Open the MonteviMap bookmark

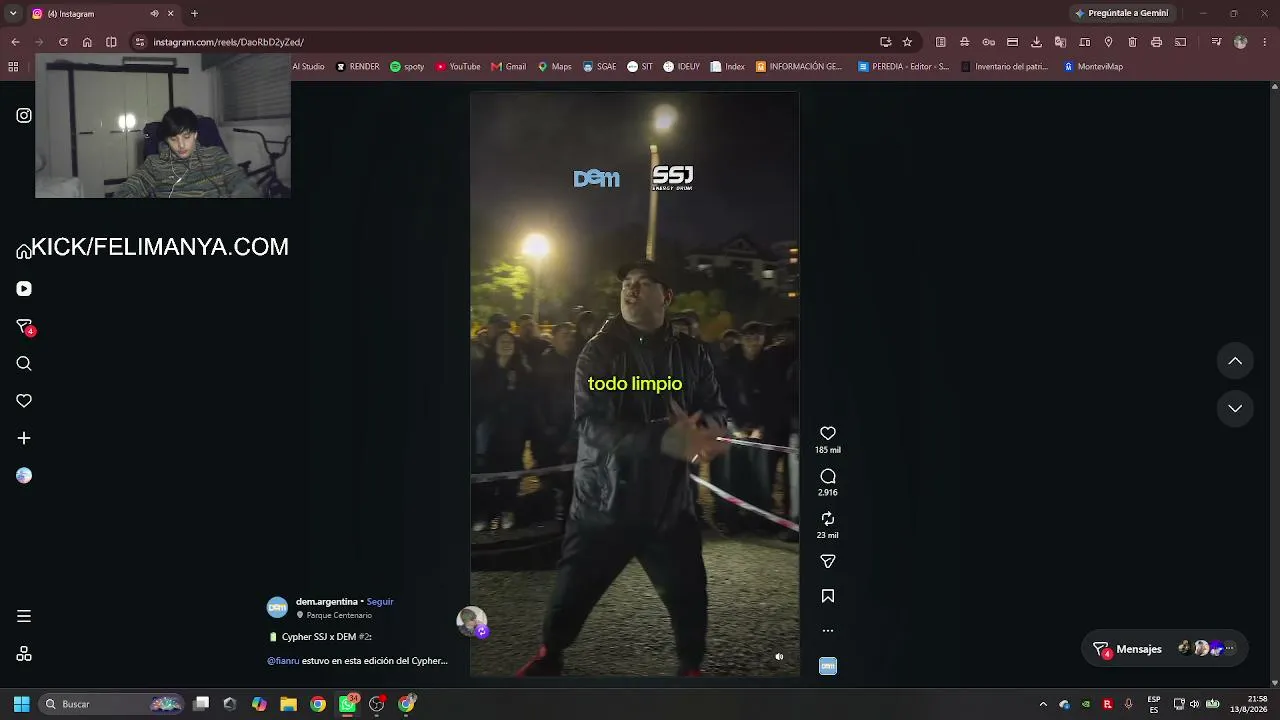[1093, 67]
